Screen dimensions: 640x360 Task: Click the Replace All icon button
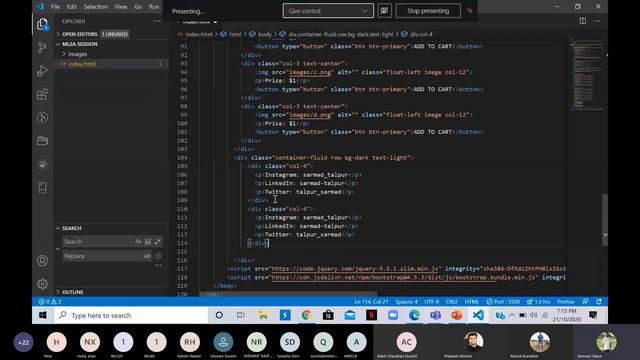(x=158, y=256)
